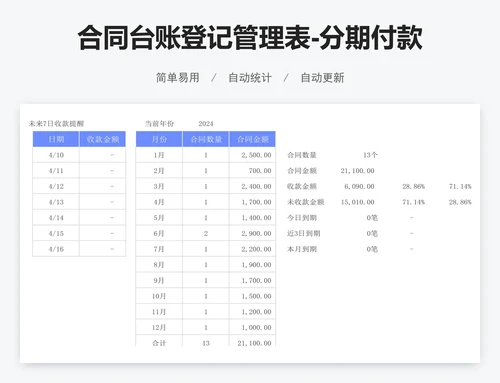The image size is (500, 383).
Task: Select the subtitle text 简单易用
Action: [x=178, y=78]
